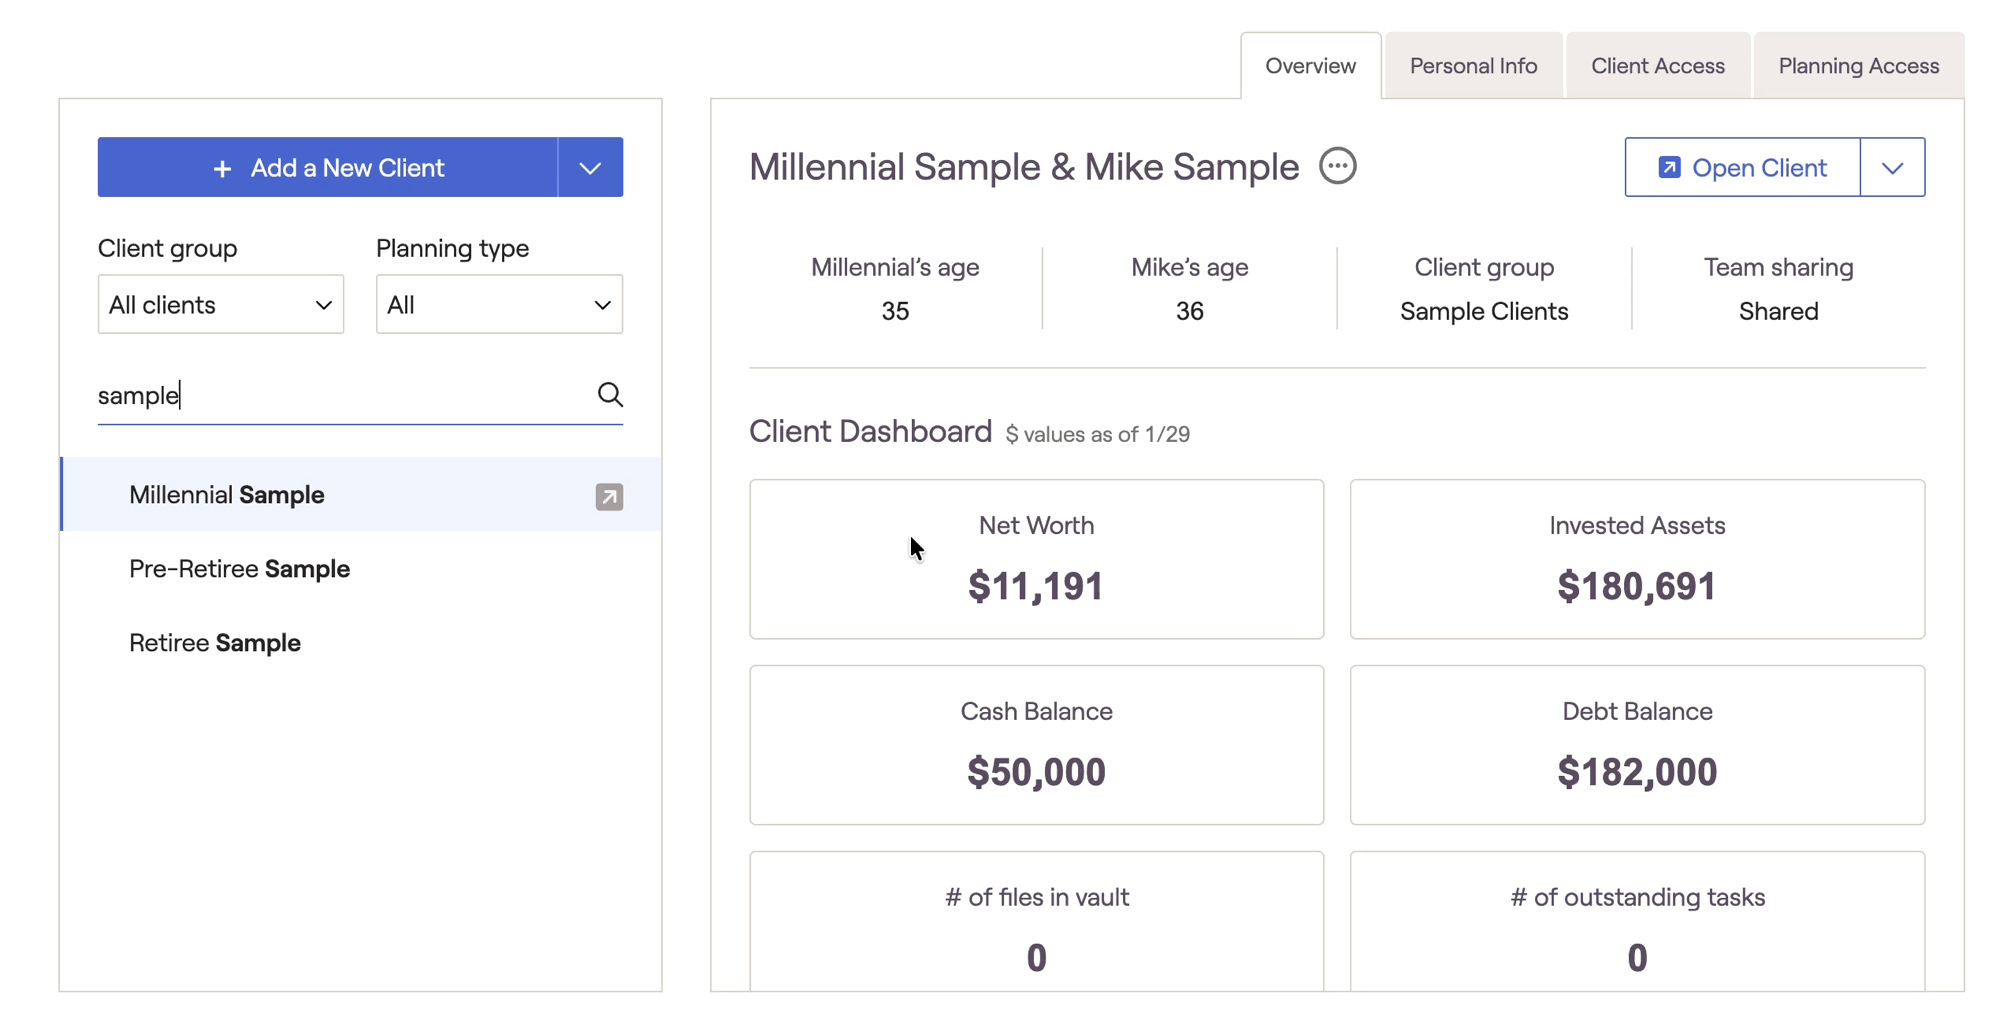Open the Client group dropdown
2000x1035 pixels.
(220, 305)
